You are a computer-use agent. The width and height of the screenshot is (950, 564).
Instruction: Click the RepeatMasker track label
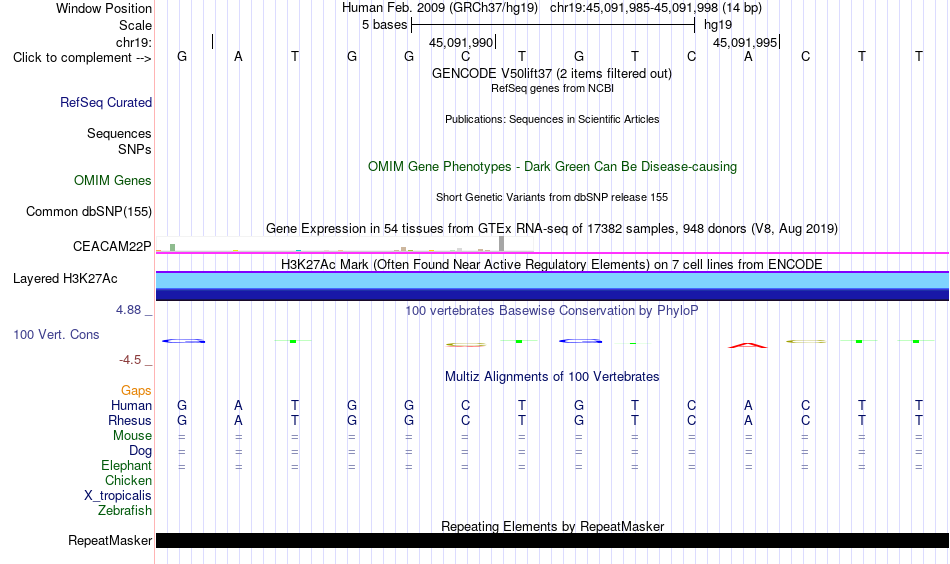pyautogui.click(x=110, y=540)
